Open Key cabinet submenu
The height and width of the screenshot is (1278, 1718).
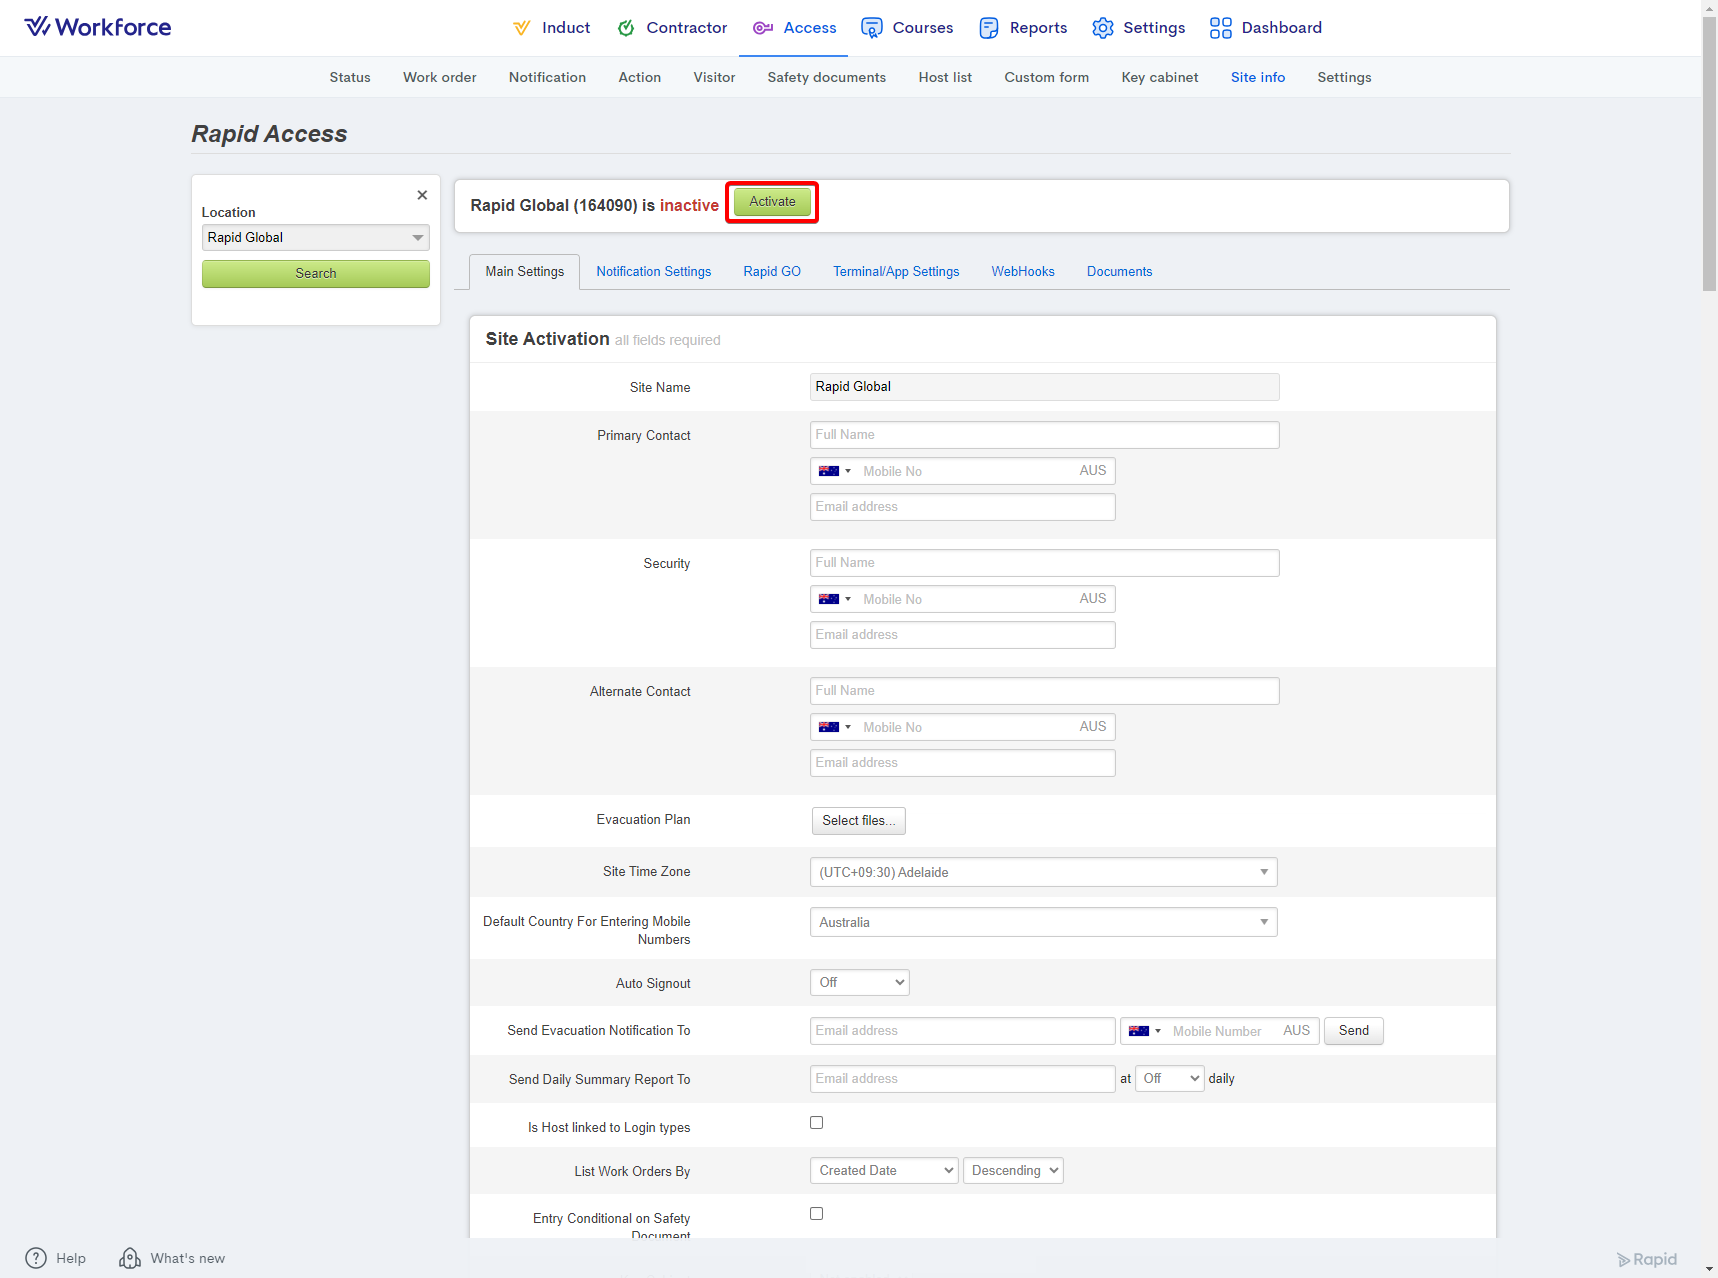click(x=1160, y=77)
